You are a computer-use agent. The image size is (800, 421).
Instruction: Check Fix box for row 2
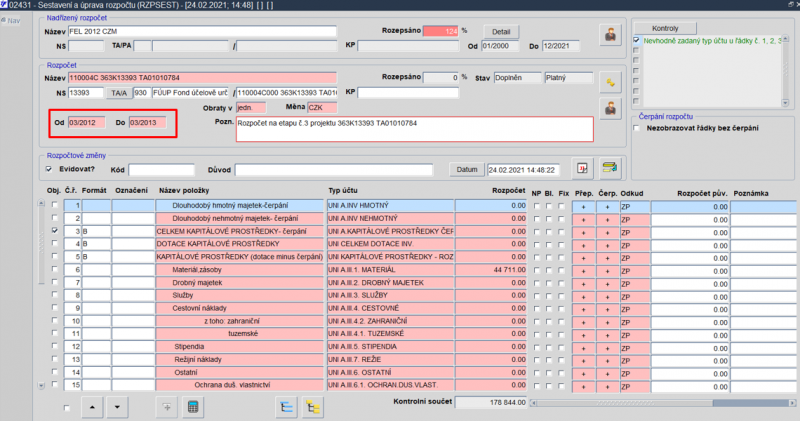tap(561, 219)
